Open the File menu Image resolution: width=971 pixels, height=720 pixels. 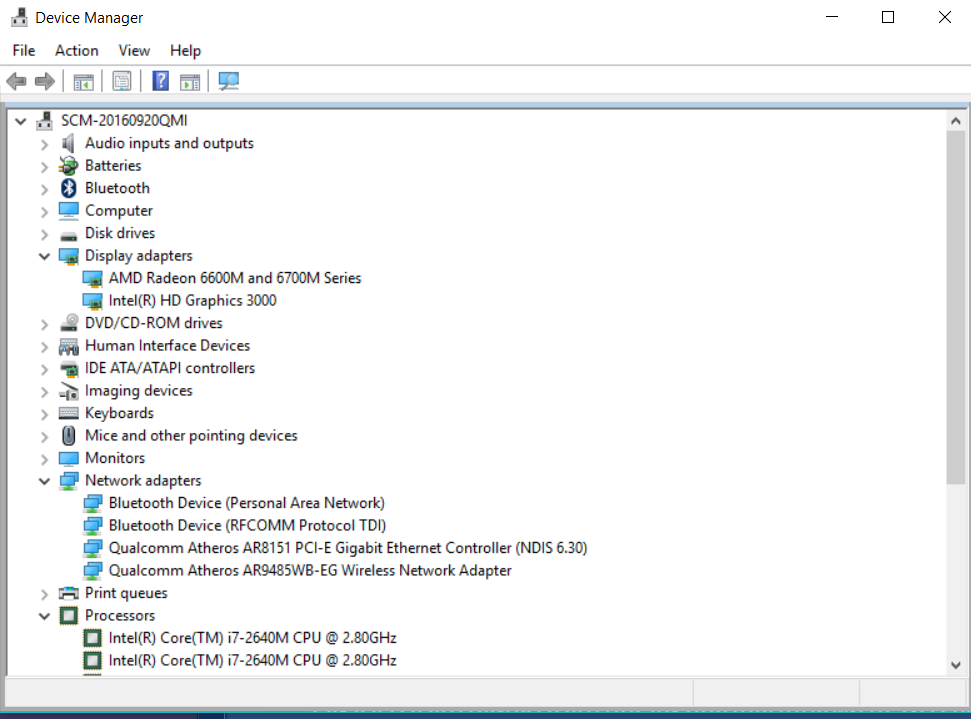[x=24, y=51]
